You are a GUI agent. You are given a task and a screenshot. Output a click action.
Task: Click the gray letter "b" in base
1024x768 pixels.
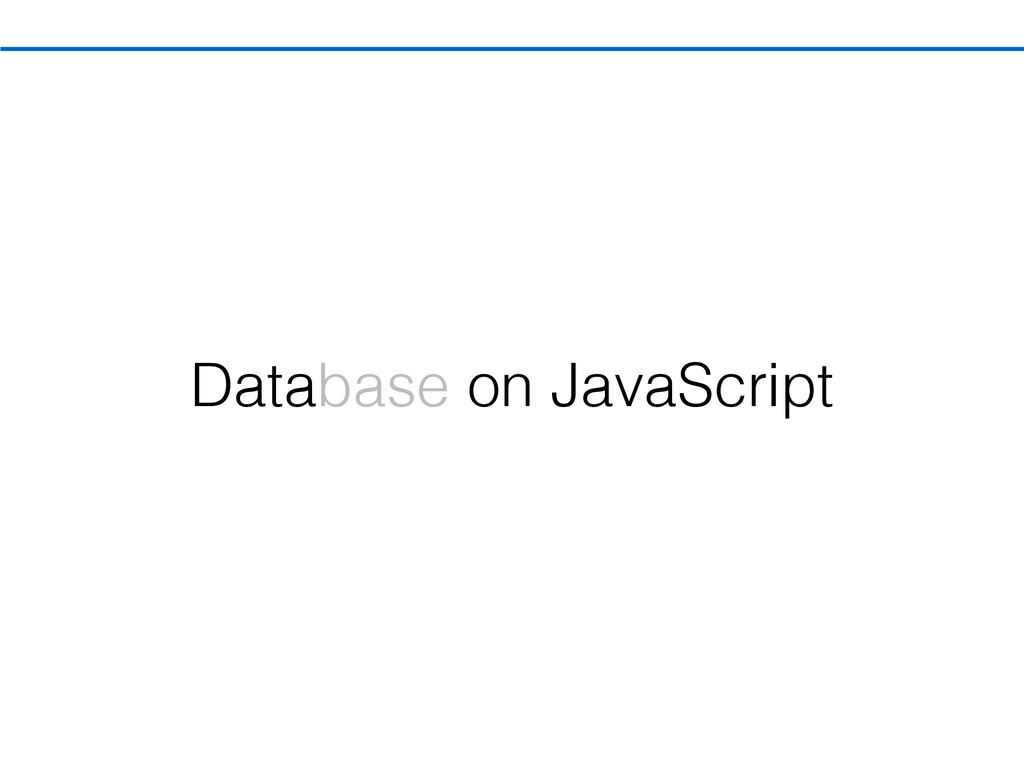[x=333, y=386]
